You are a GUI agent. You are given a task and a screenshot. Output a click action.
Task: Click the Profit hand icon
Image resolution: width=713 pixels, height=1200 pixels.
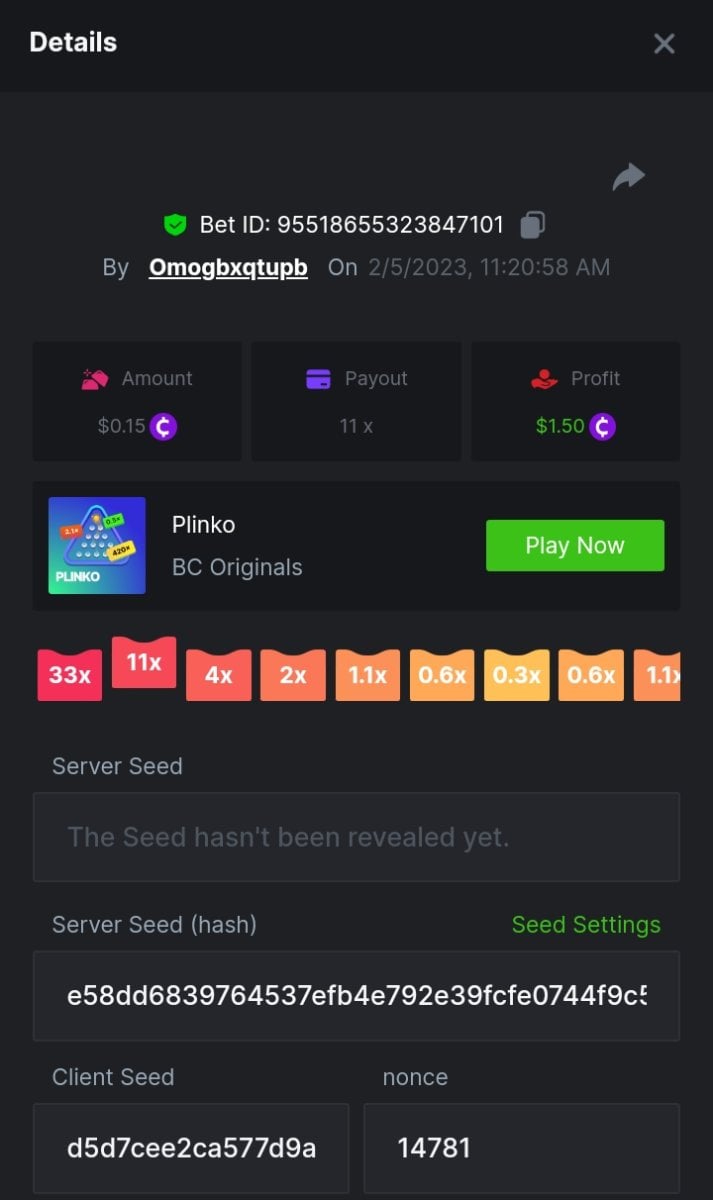point(544,379)
